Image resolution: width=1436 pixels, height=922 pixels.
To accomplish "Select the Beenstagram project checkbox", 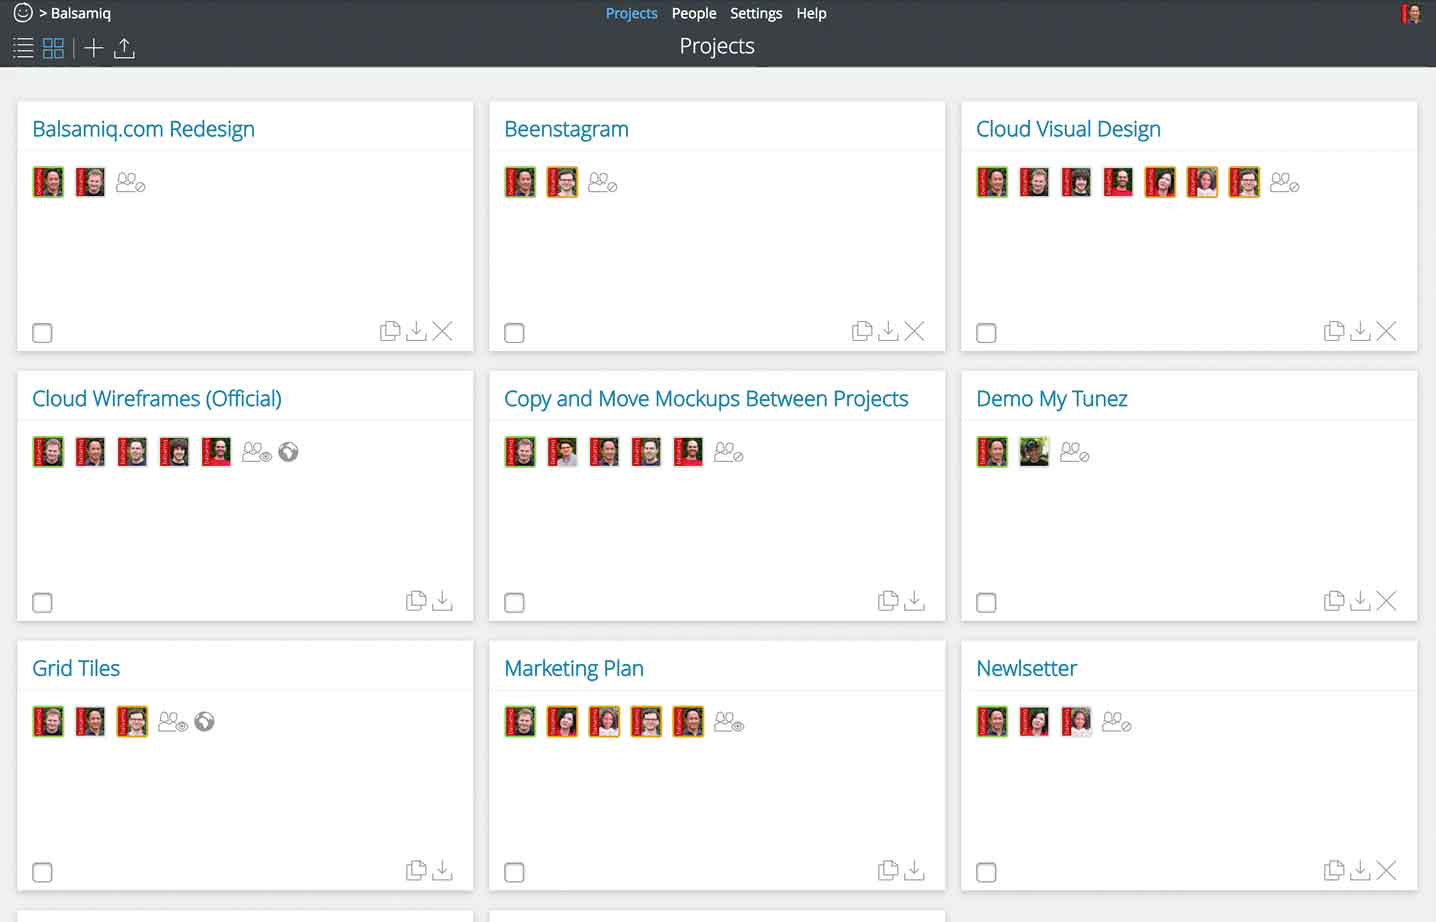I will (514, 333).
